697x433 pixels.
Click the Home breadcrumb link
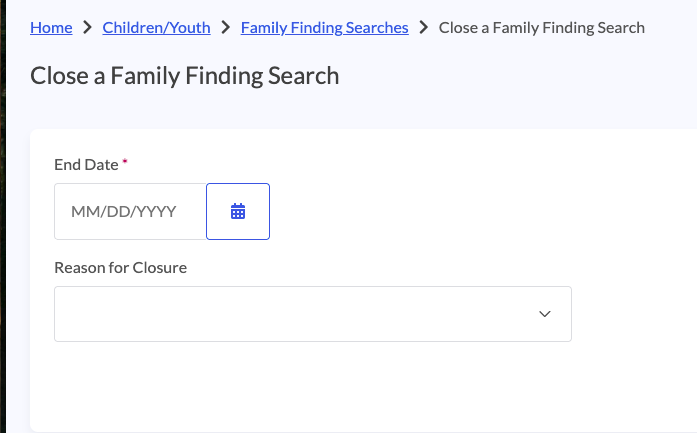[x=51, y=27]
